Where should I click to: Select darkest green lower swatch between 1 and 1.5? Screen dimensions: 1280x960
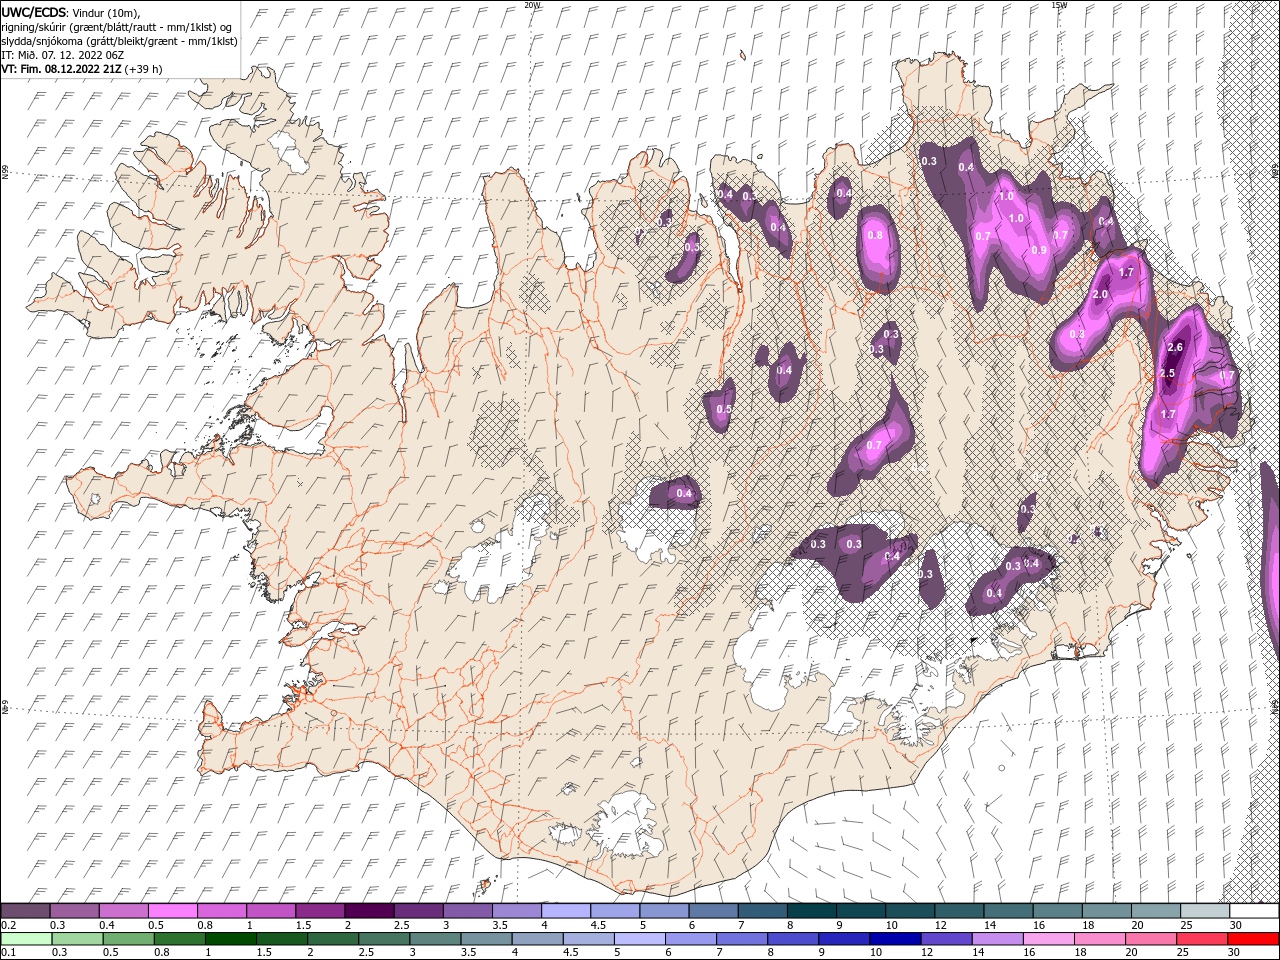[x=230, y=938]
